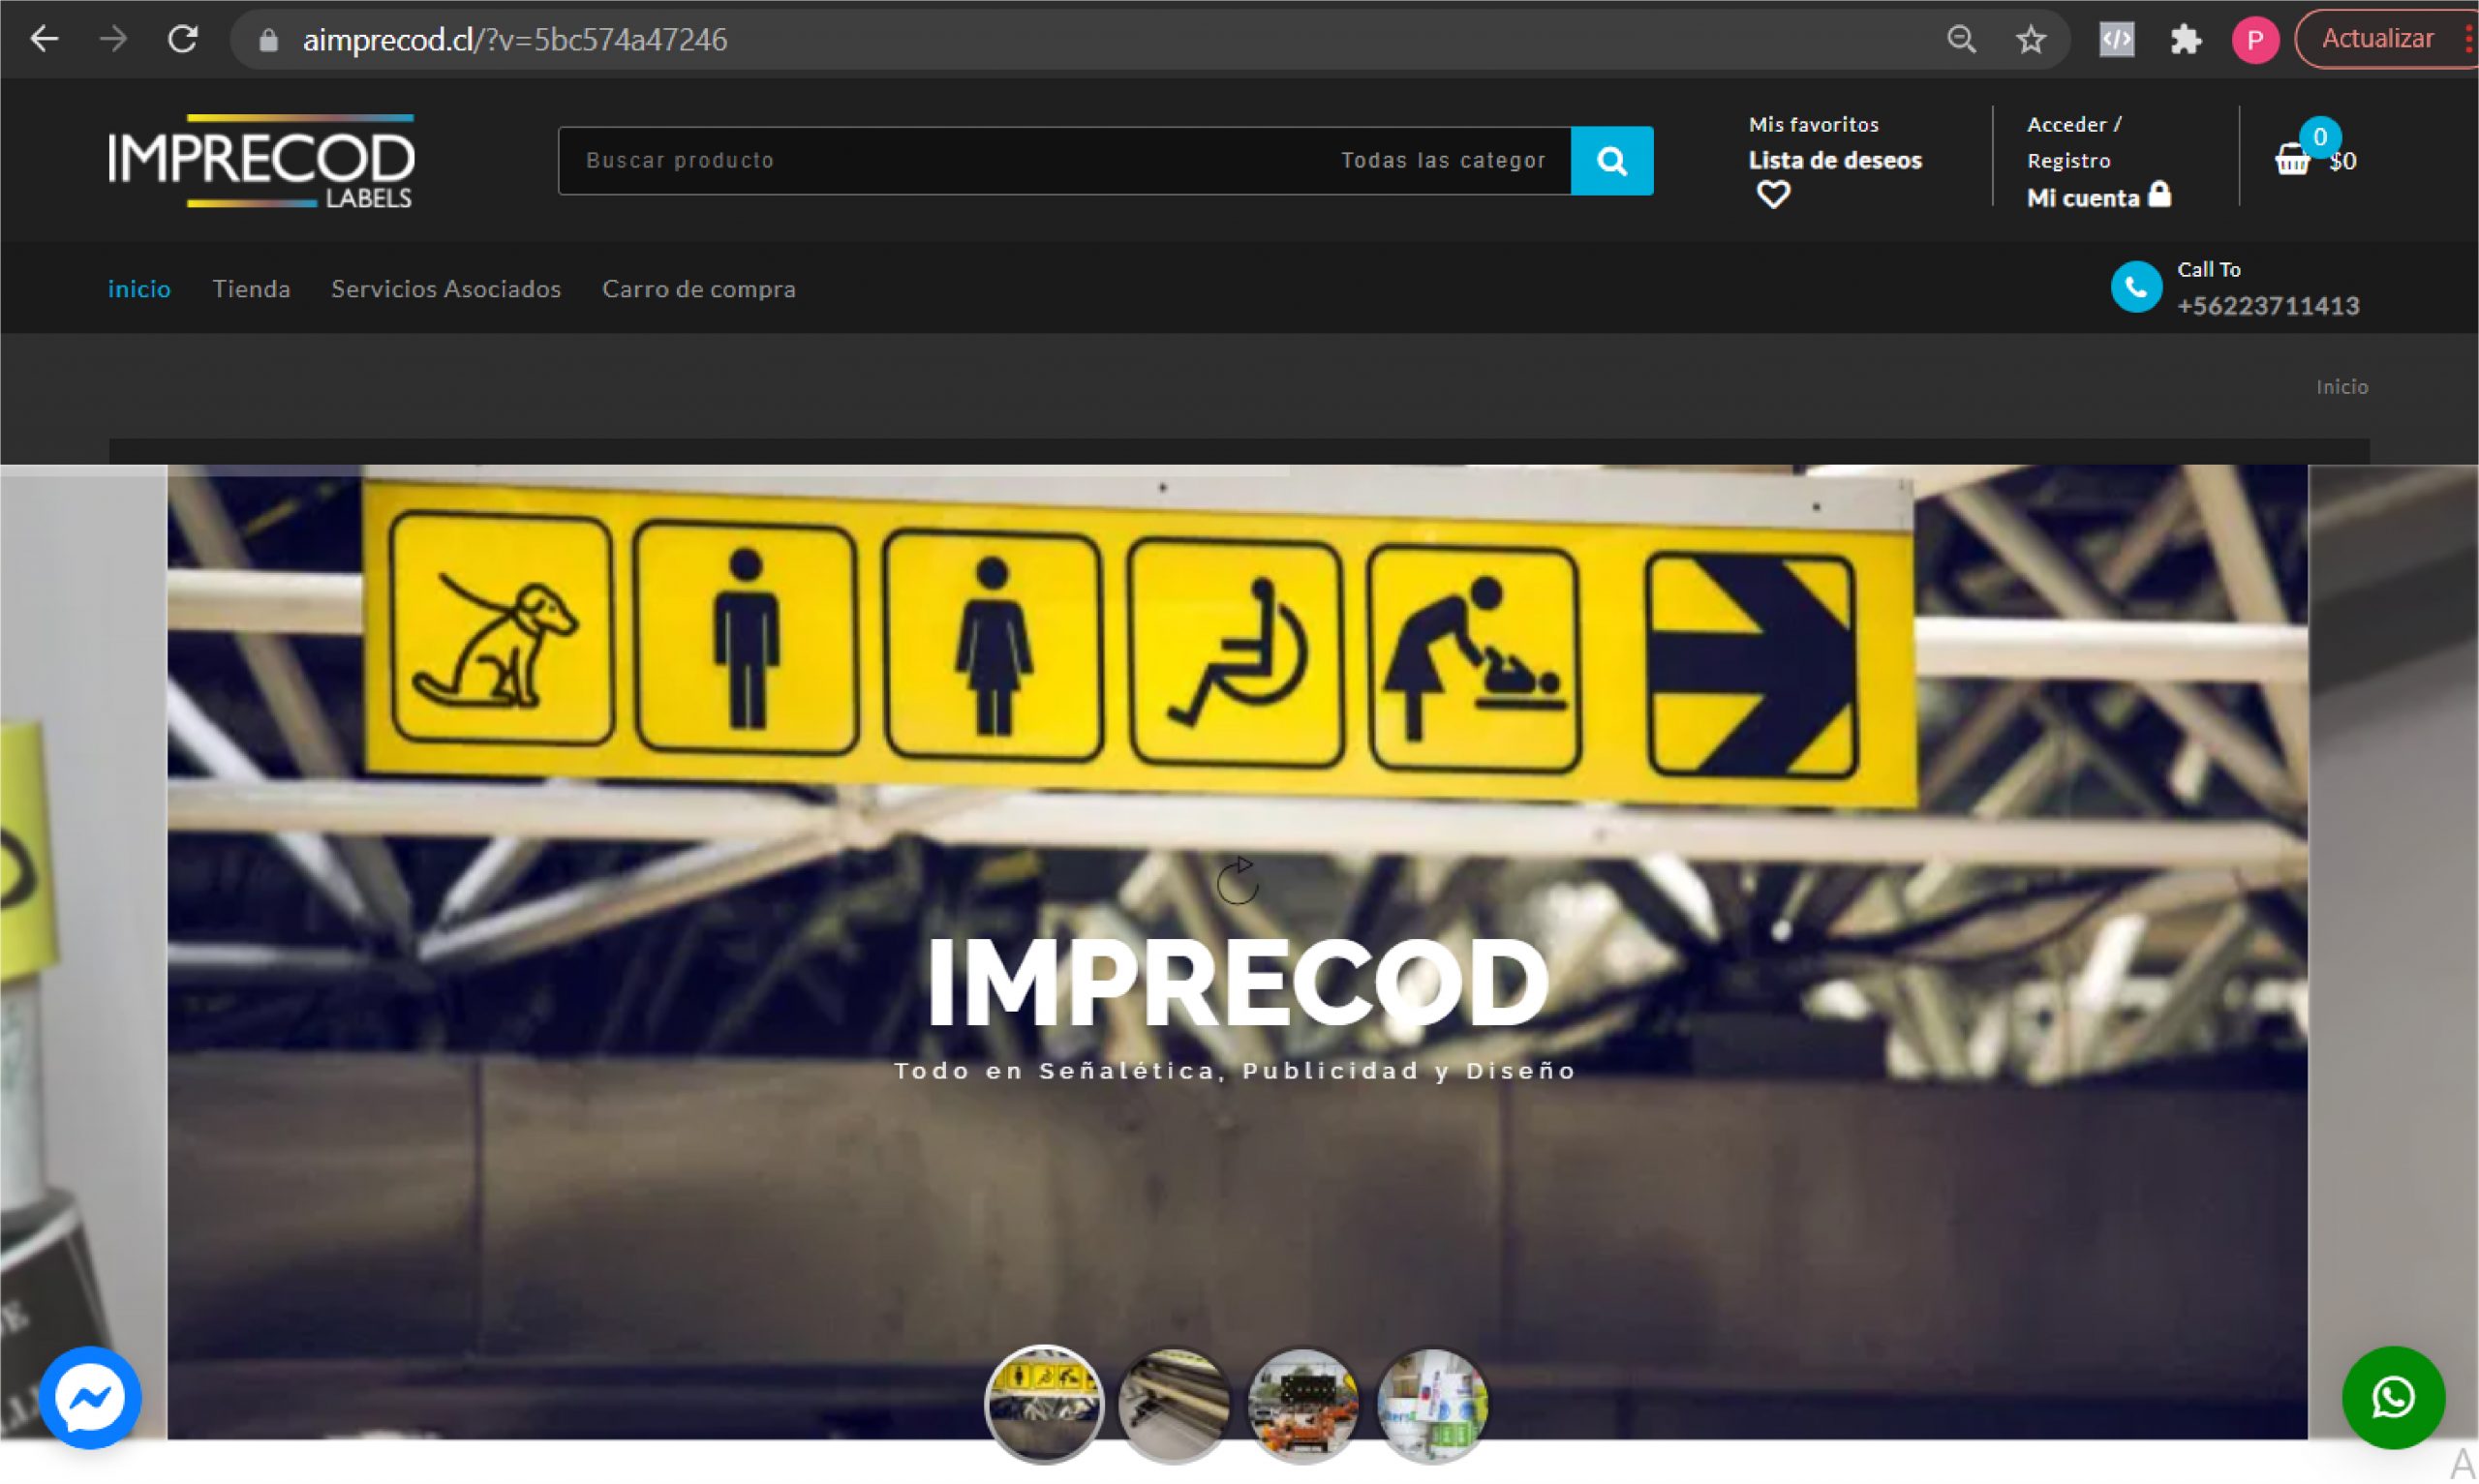Select the inicio menu item
This screenshot has width=2479, height=1484.
pyautogui.click(x=139, y=288)
